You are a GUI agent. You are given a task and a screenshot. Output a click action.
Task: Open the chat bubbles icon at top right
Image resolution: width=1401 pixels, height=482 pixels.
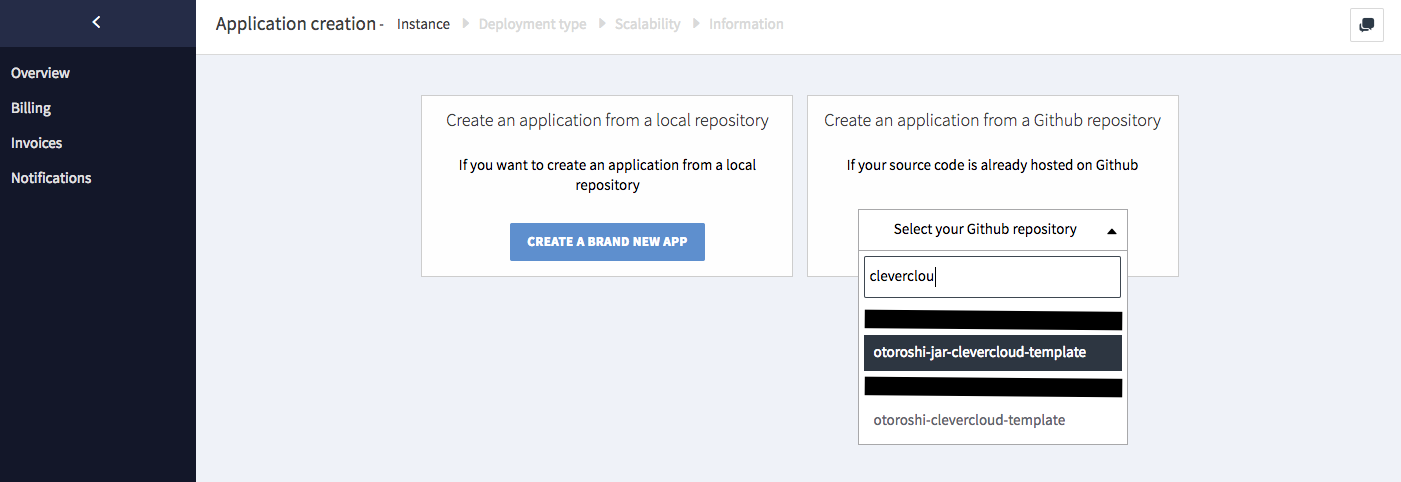pyautogui.click(x=1366, y=25)
